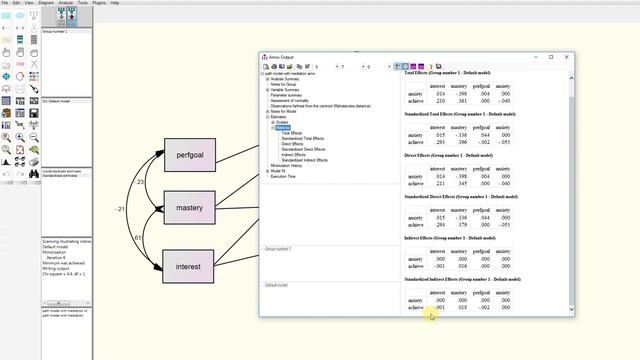Viewport: 640px width, 360px height.
Task: Open List variables in data set tool
Action: tap(34, 40)
